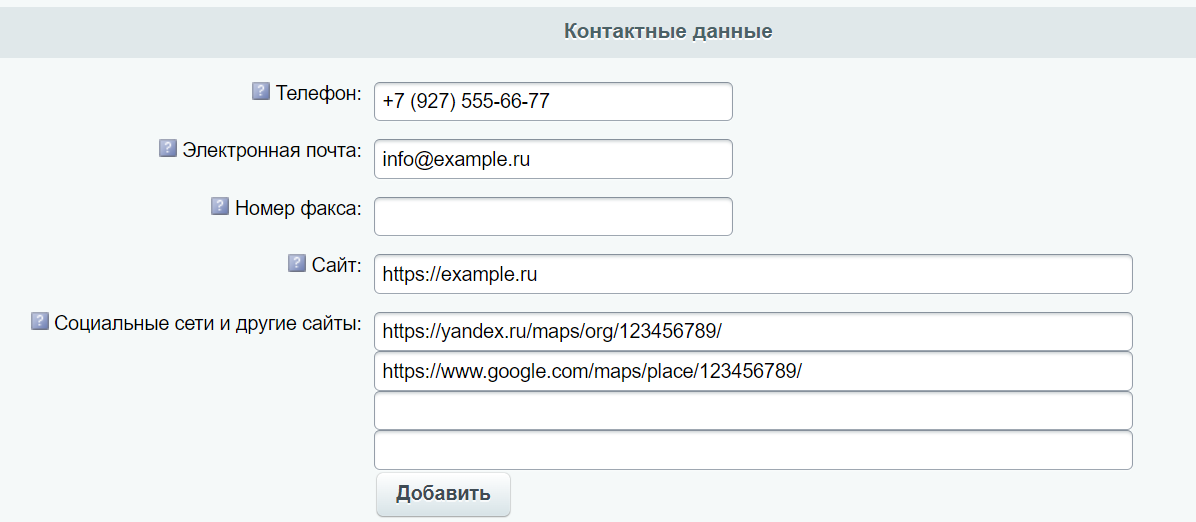Click the Телефон label text
Image resolution: width=1196 pixels, height=522 pixels.
[319, 93]
